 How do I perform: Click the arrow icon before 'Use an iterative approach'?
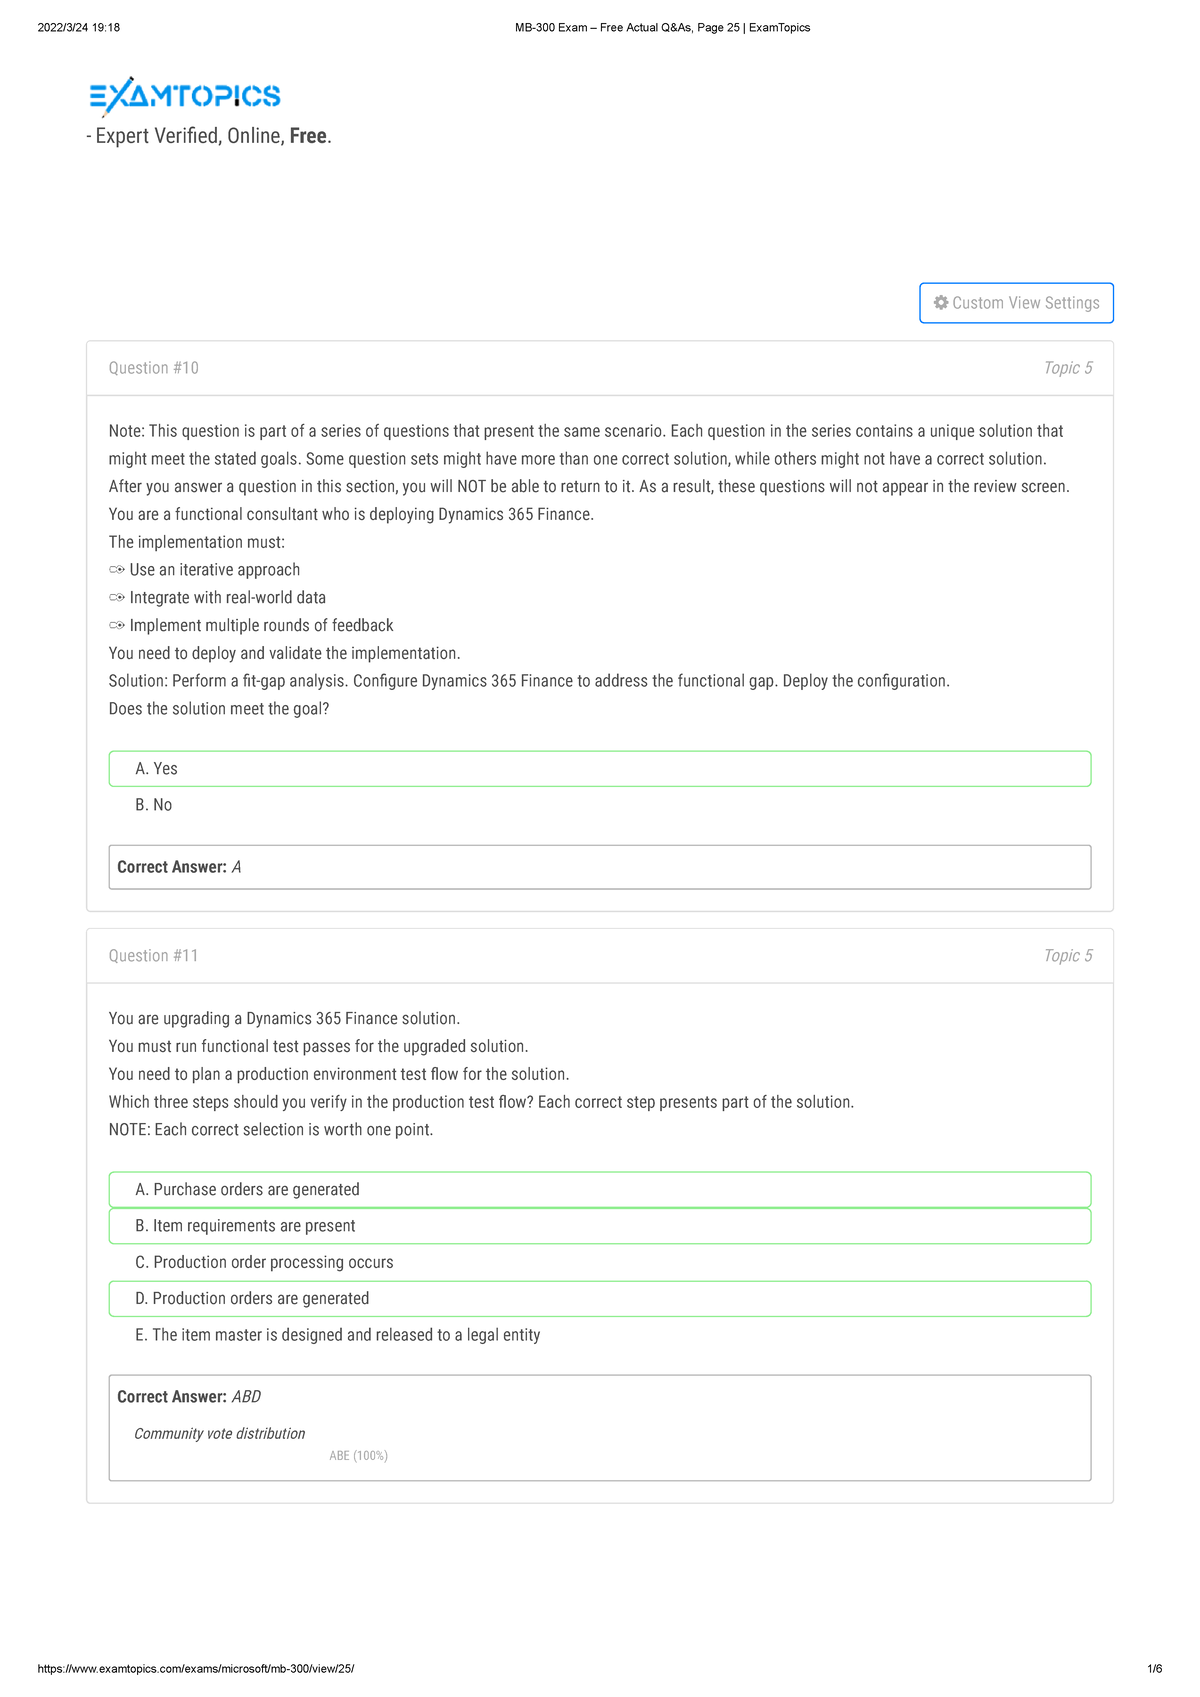(115, 569)
